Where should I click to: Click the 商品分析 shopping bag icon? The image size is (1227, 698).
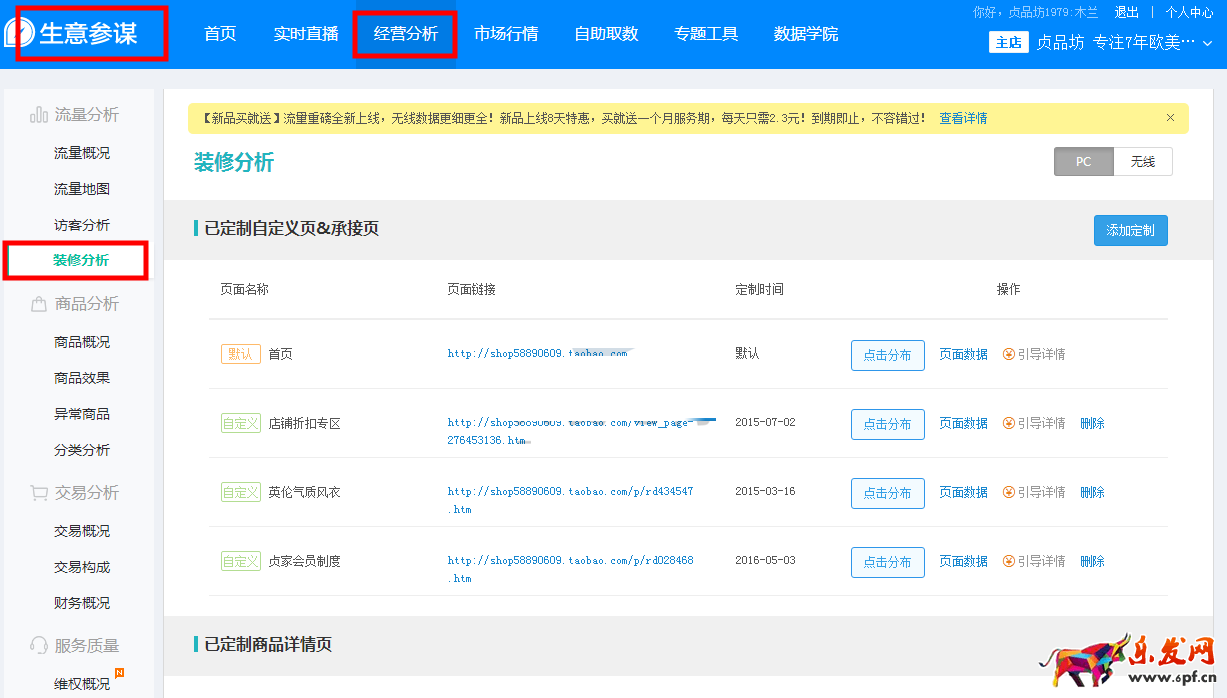point(39,304)
